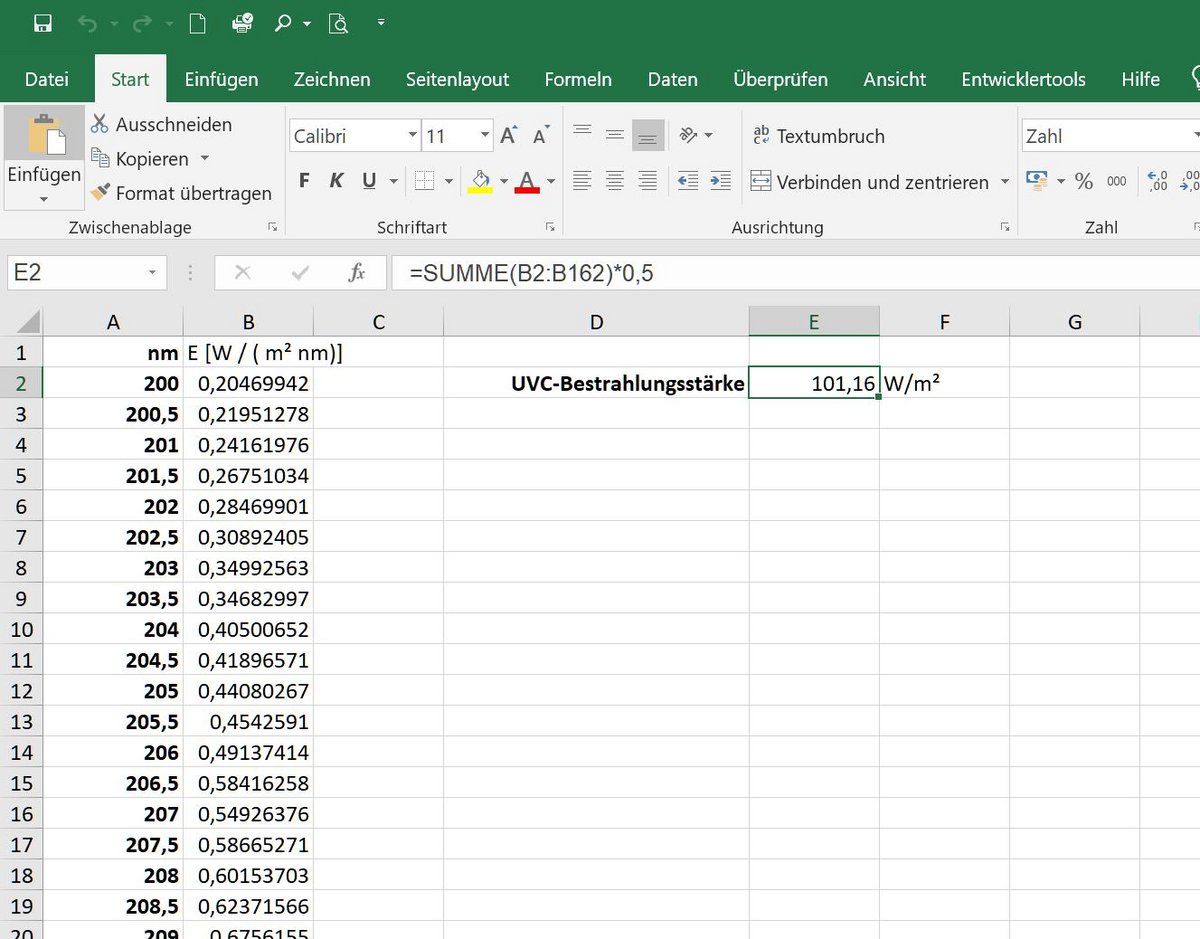The width and height of the screenshot is (1200, 939).
Task: Switch to the Einfügen ribbon tab
Action: tap(221, 79)
